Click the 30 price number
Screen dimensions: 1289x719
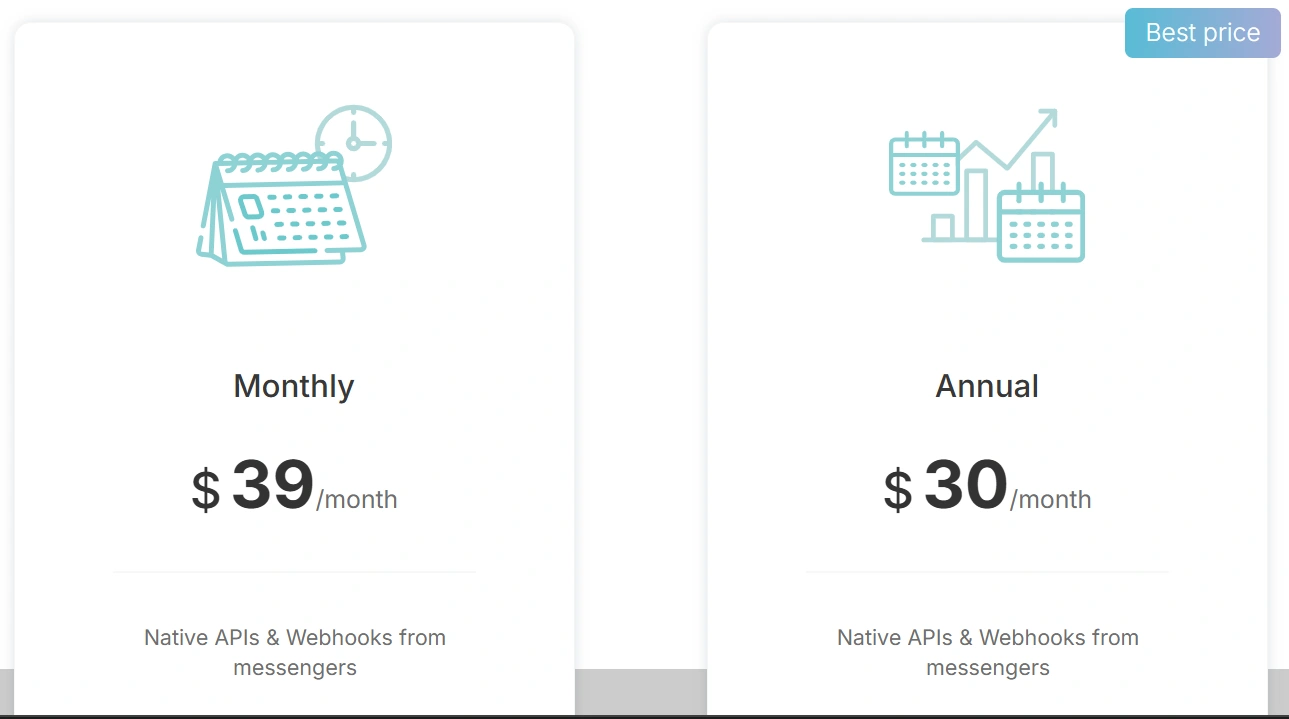[965, 485]
